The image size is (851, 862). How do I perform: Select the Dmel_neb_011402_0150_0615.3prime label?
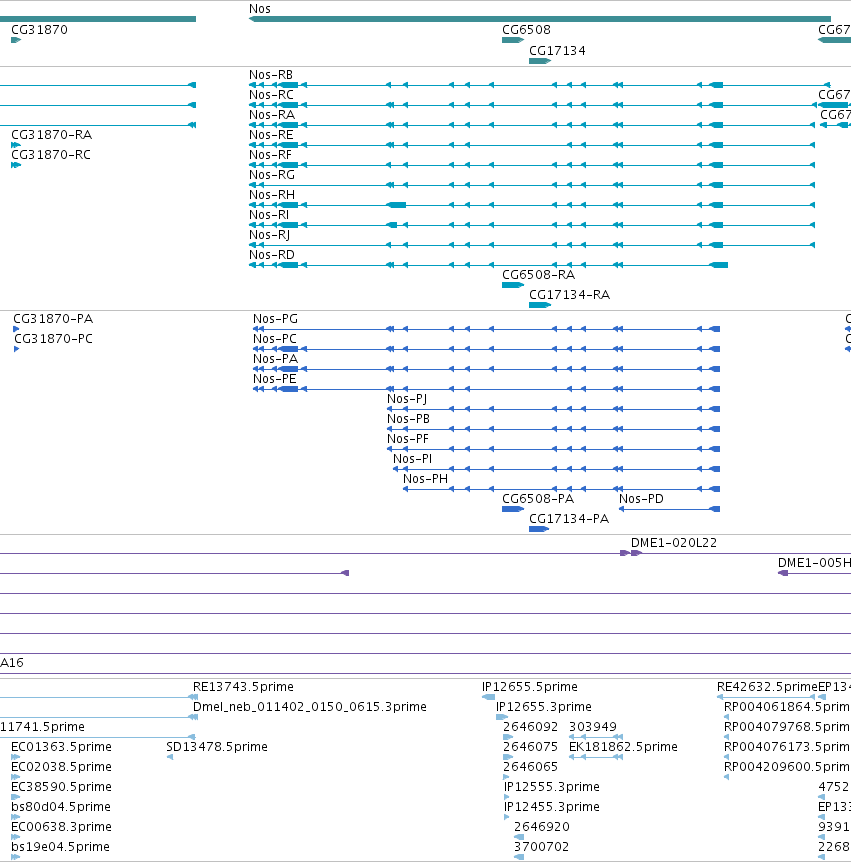(x=310, y=707)
